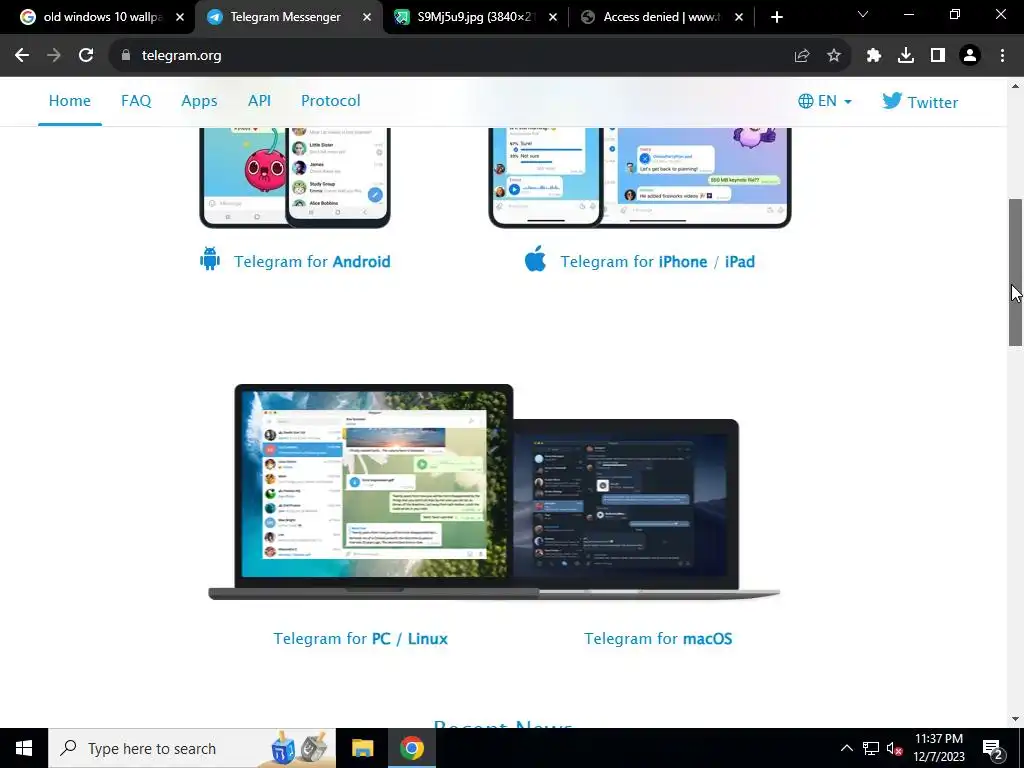Switch to the S9Mj5u9.jpg tab

[475, 17]
